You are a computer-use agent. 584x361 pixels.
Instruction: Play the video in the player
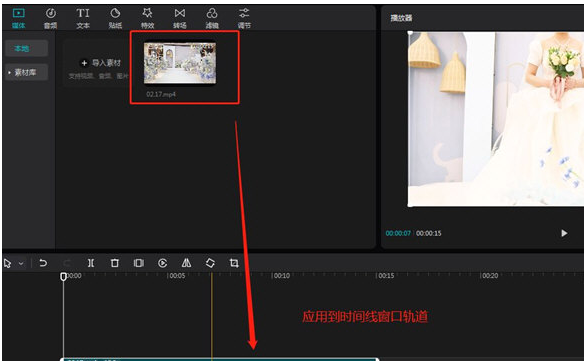[x=564, y=233]
